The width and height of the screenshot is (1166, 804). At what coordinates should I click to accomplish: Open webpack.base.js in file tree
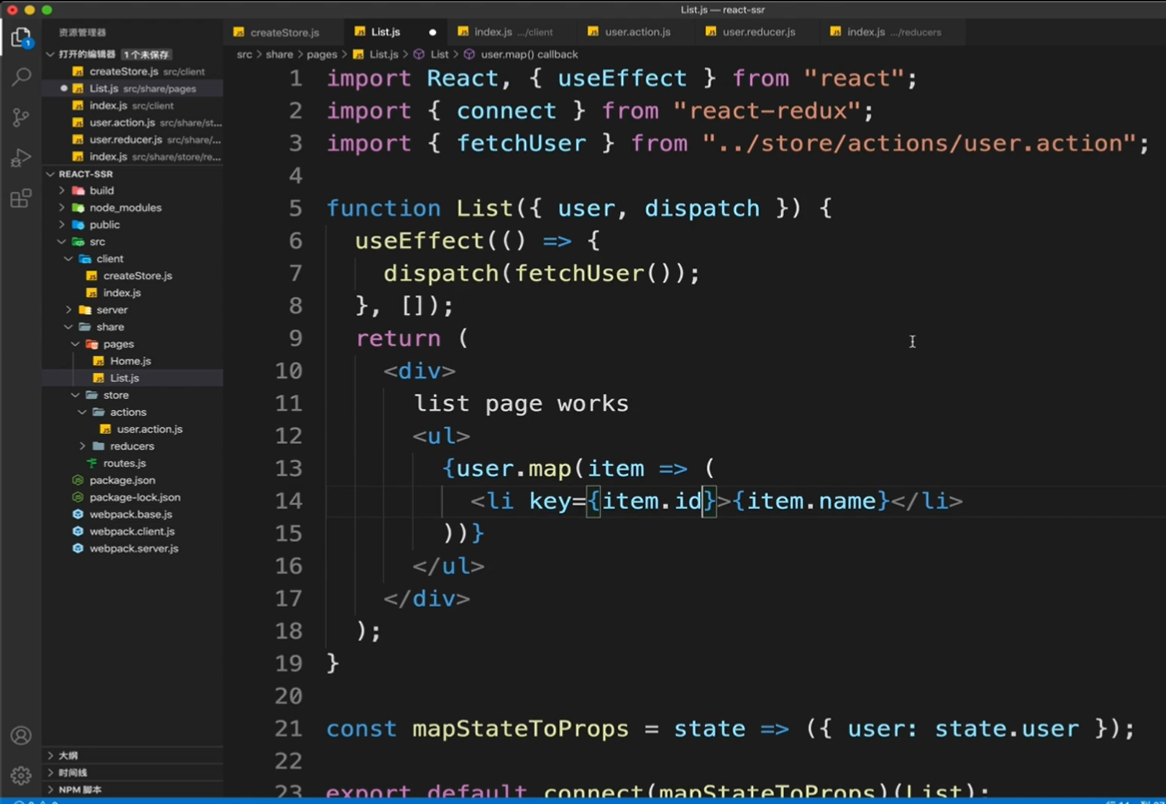pos(133,515)
